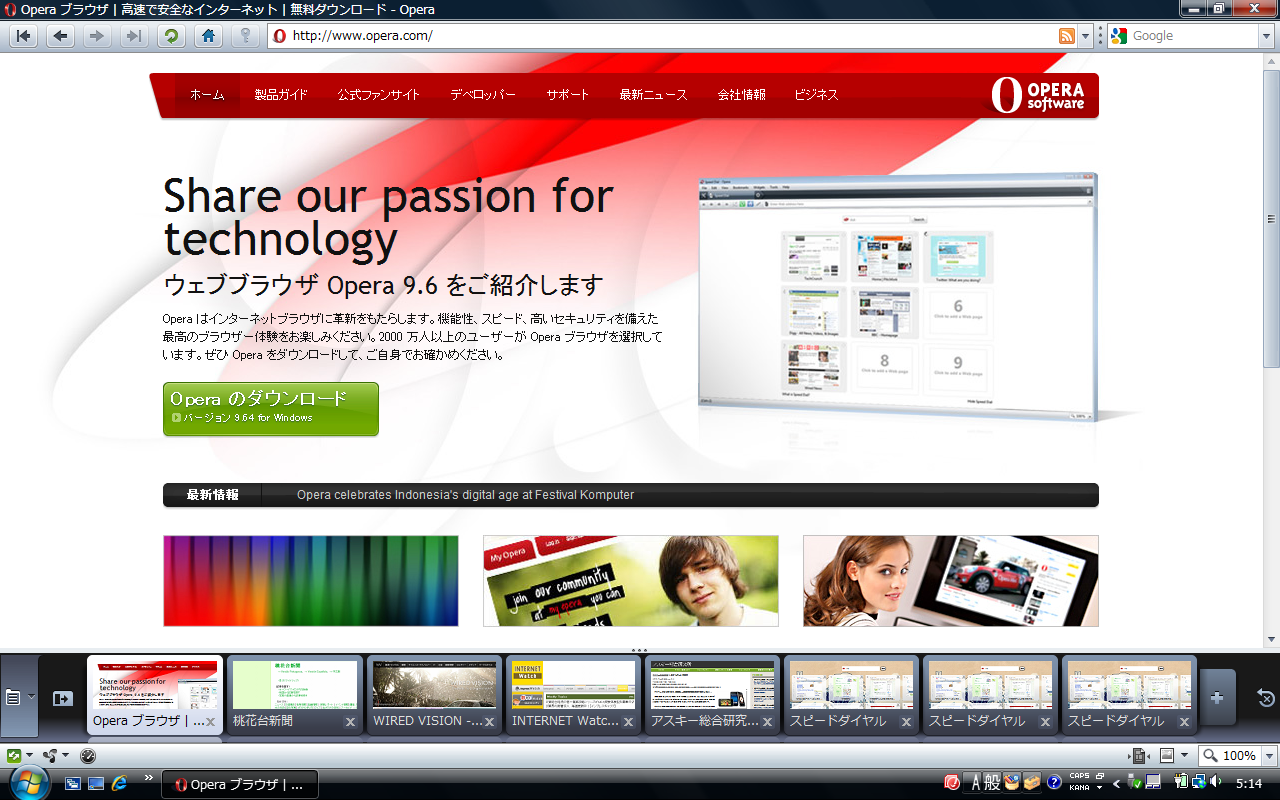
Task: Switch to the アスキー総合研究 tab
Action: (712, 696)
